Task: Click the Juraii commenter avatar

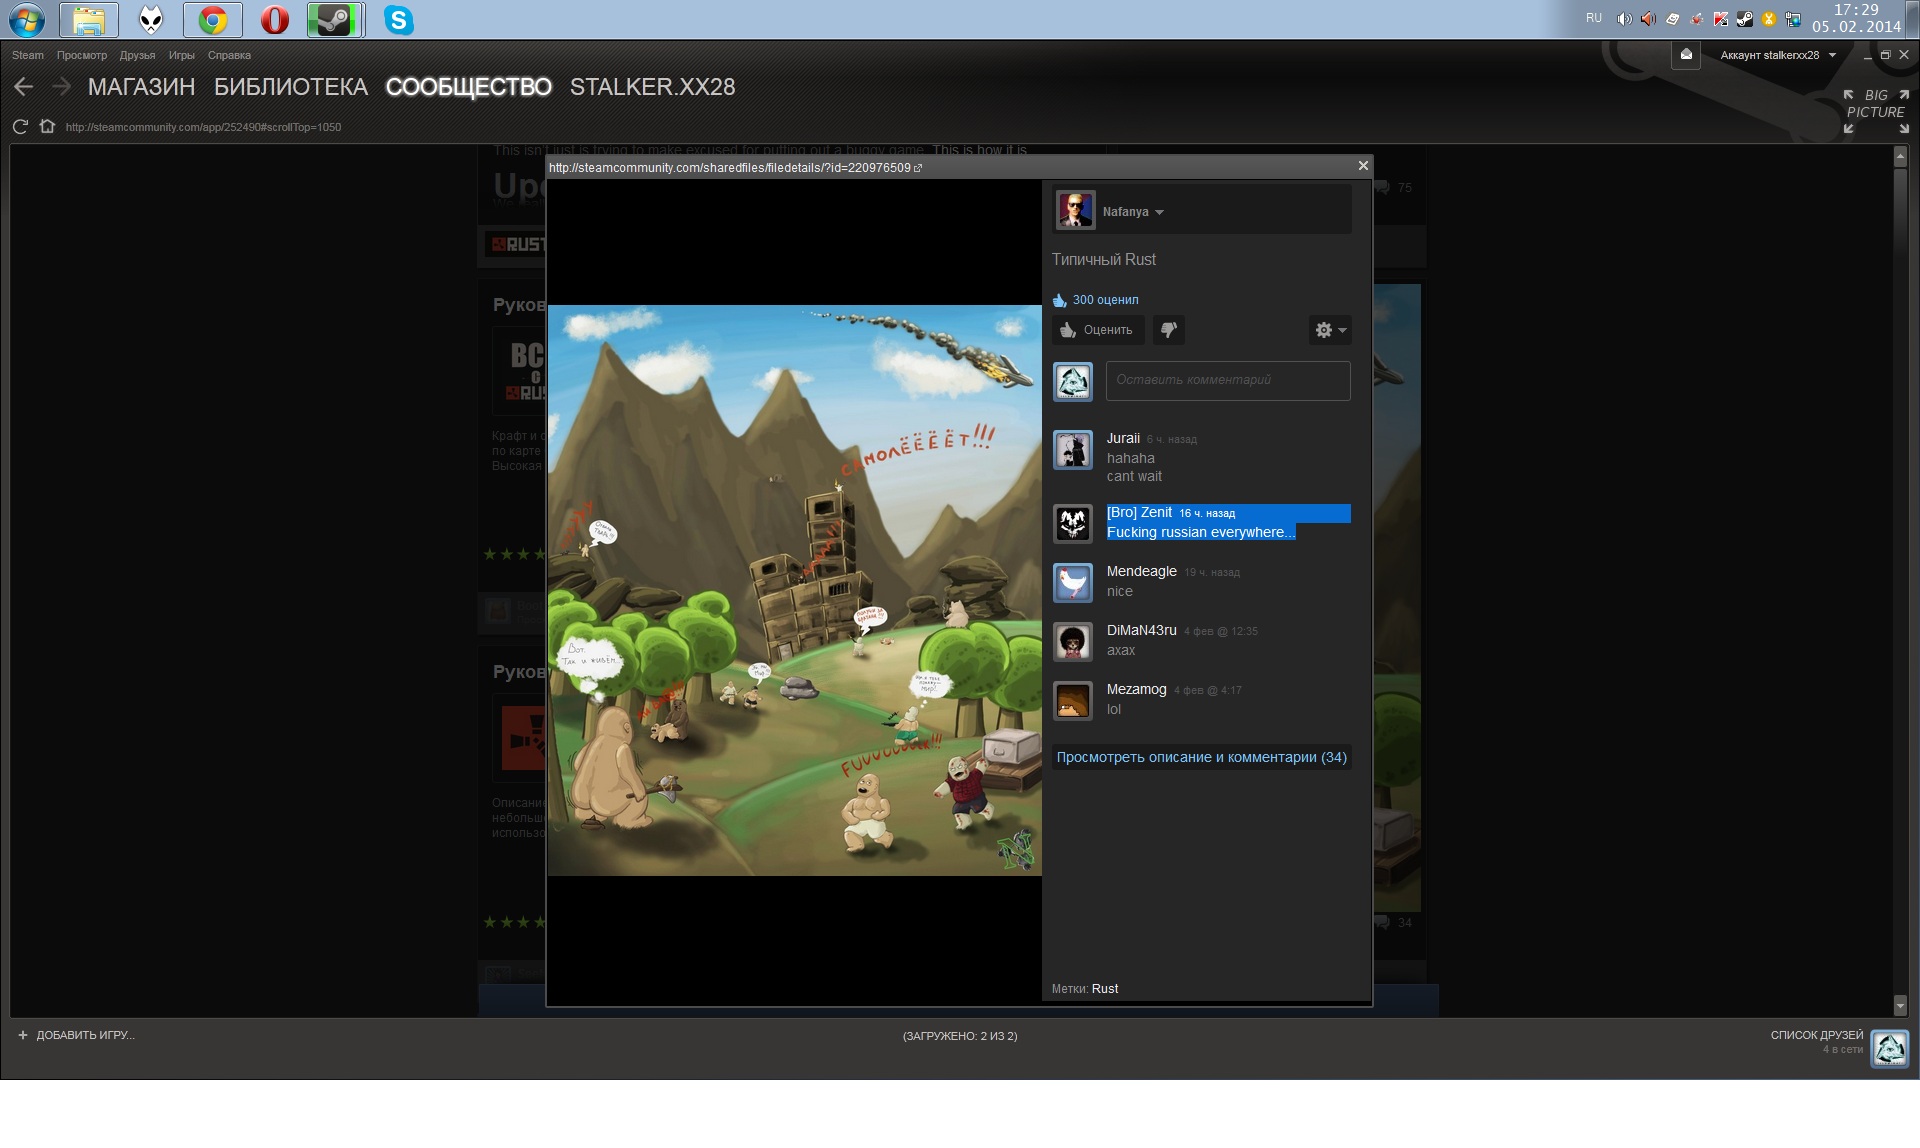Action: pyautogui.click(x=1073, y=450)
